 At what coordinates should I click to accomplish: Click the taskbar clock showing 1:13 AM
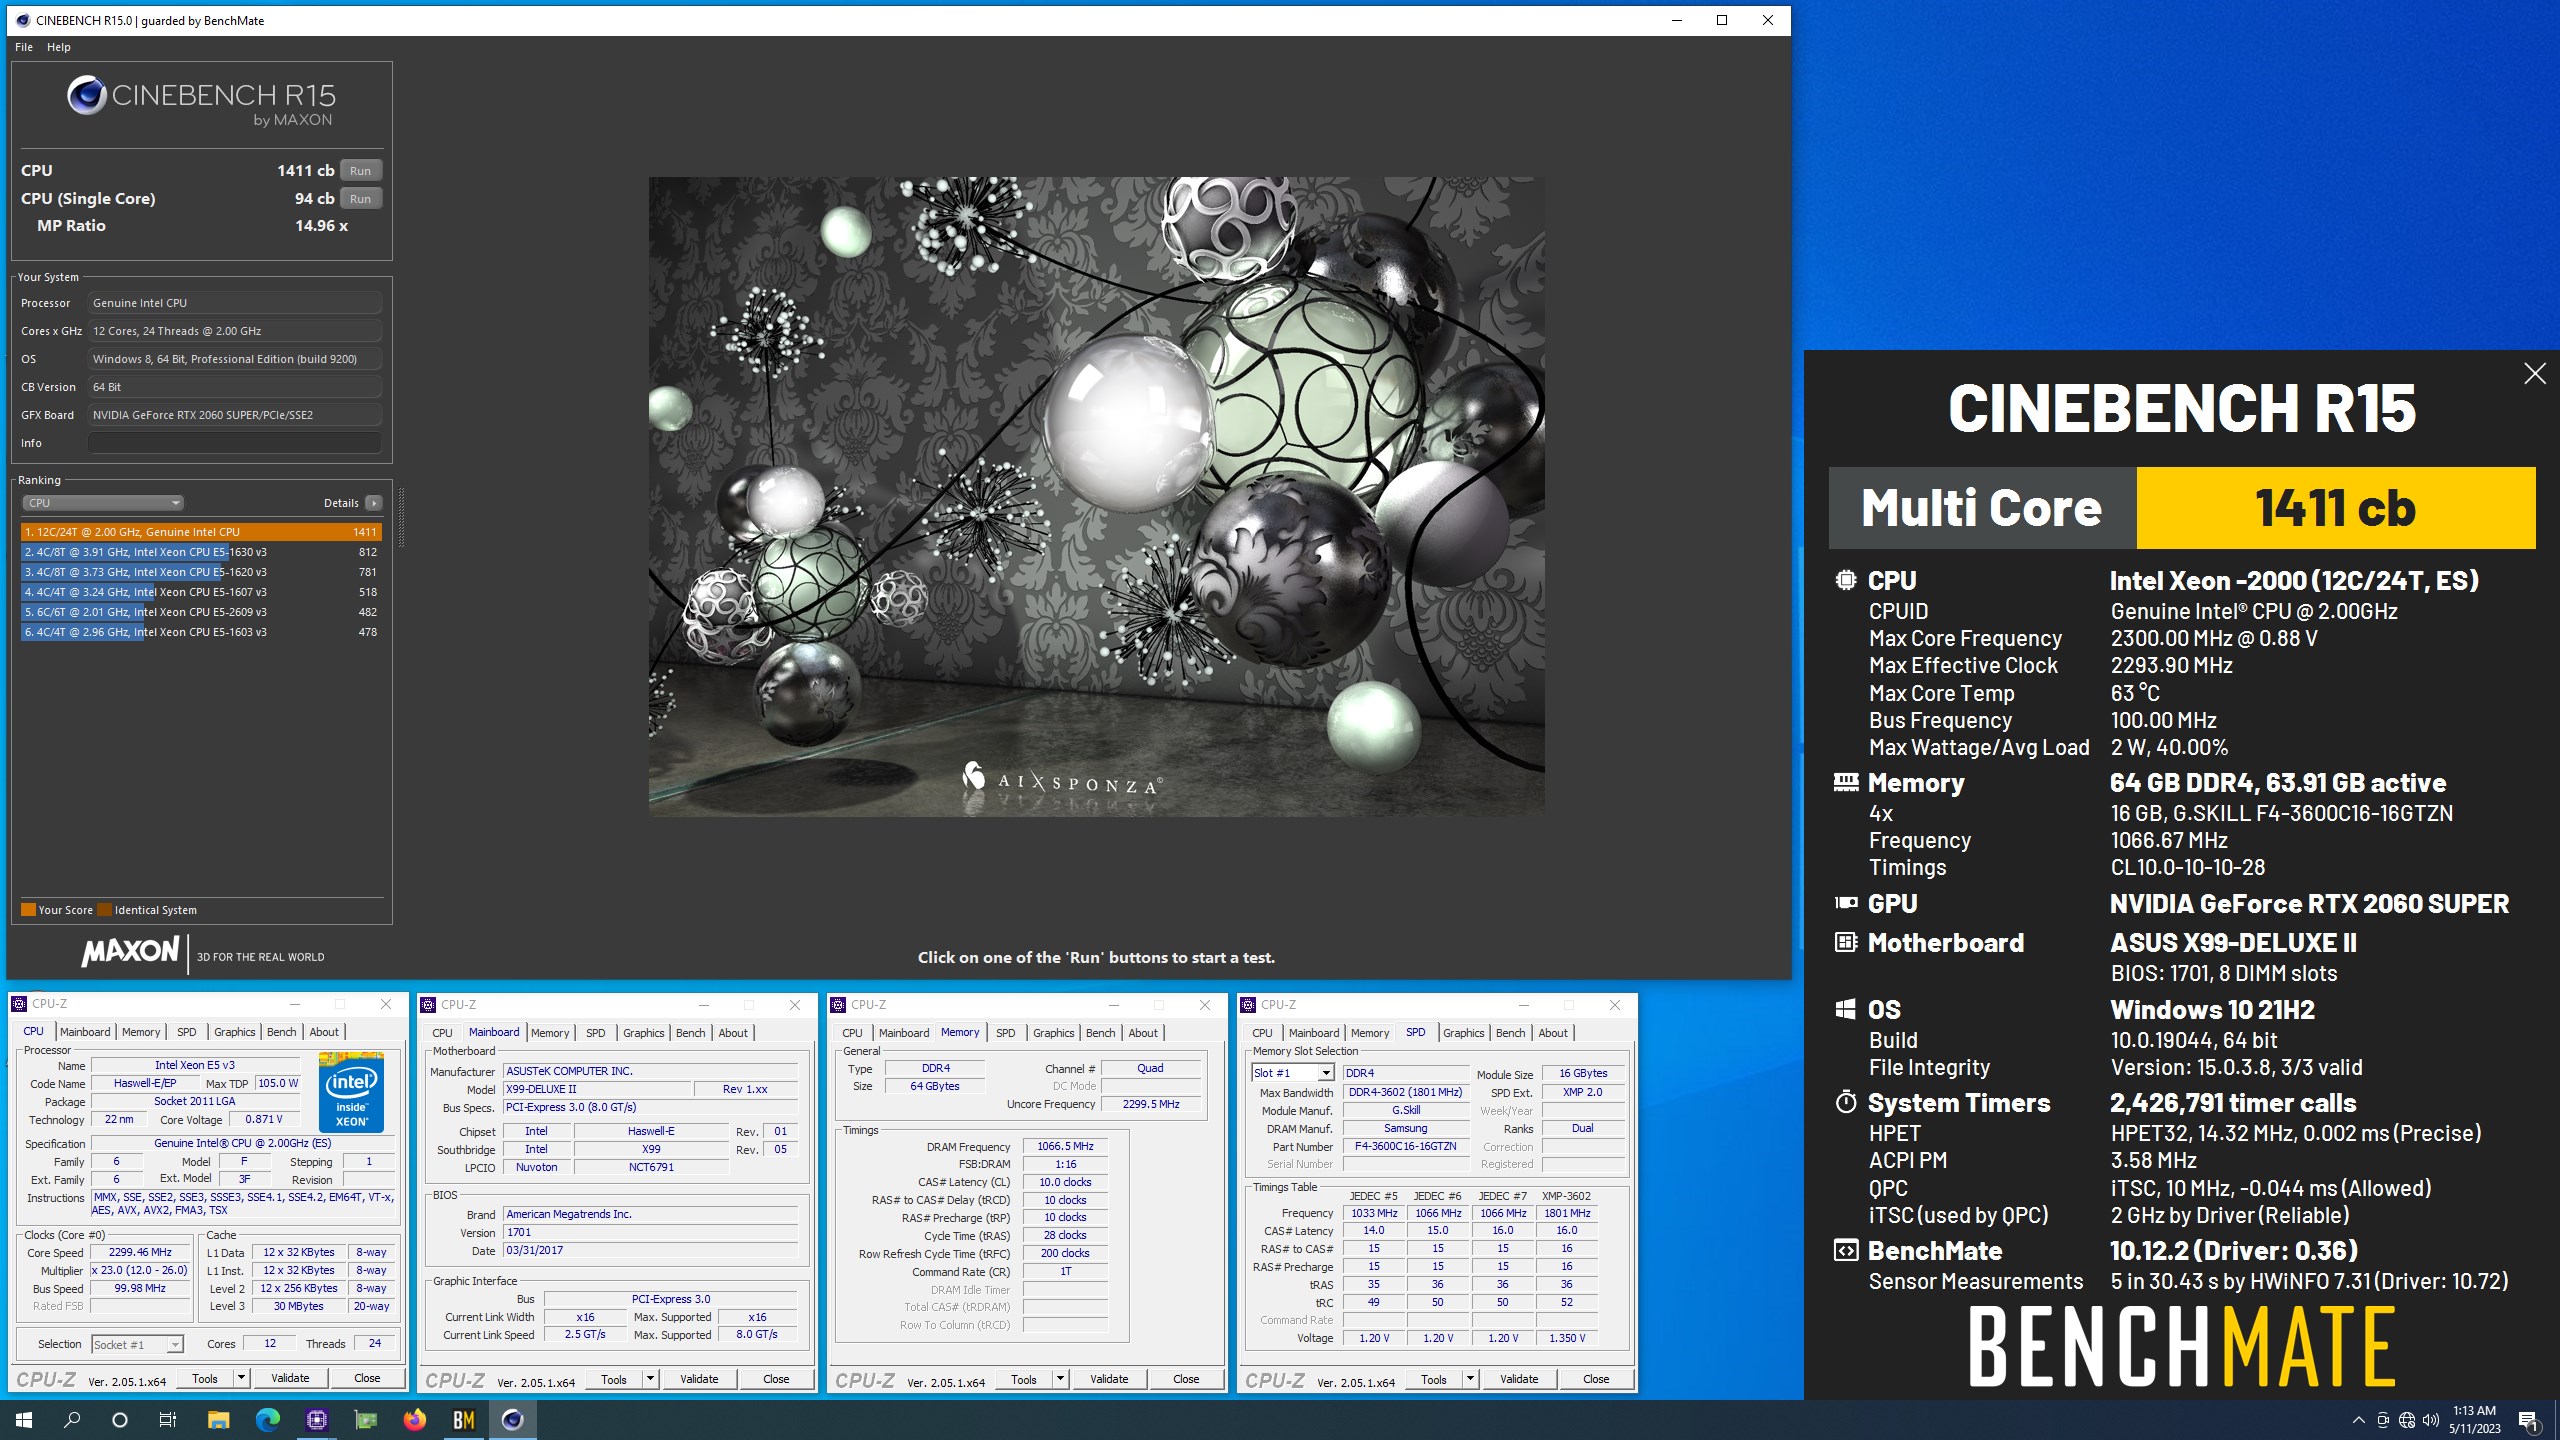[2474, 1420]
